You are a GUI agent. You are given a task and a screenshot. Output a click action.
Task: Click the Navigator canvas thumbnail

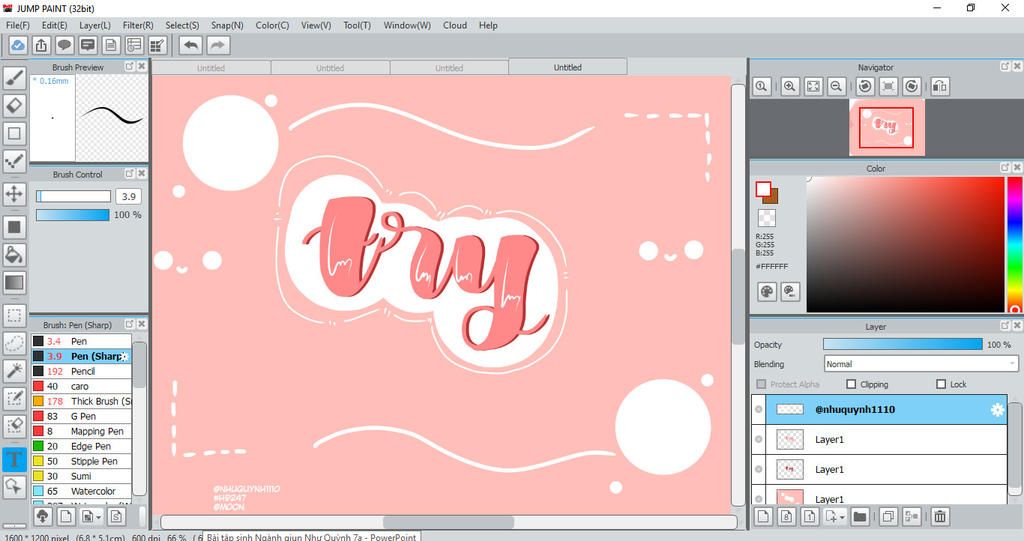point(886,127)
